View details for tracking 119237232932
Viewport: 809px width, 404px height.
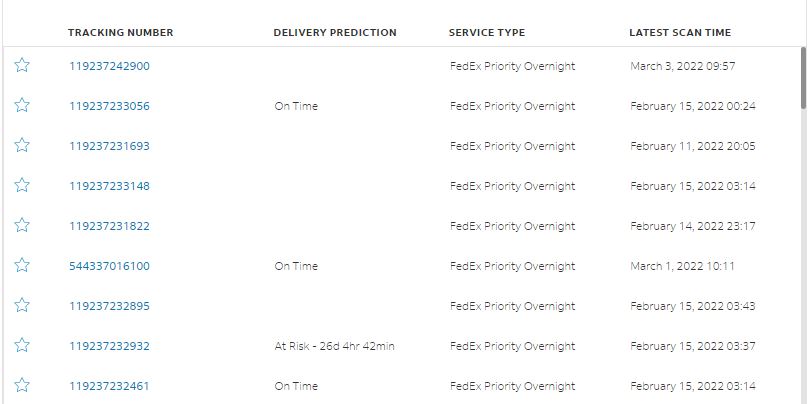(109, 346)
